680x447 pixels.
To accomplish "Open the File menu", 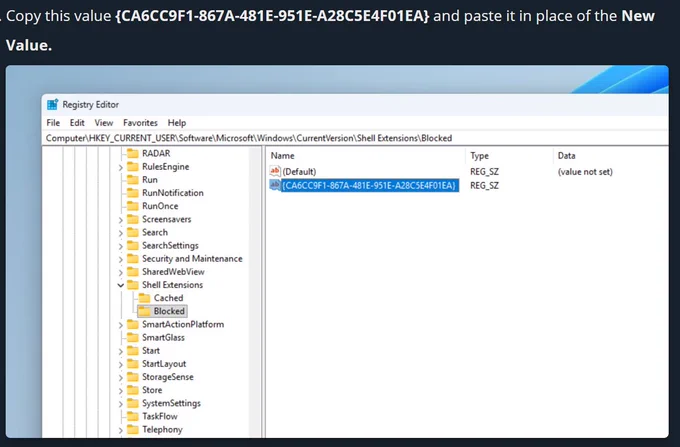I will click(53, 122).
